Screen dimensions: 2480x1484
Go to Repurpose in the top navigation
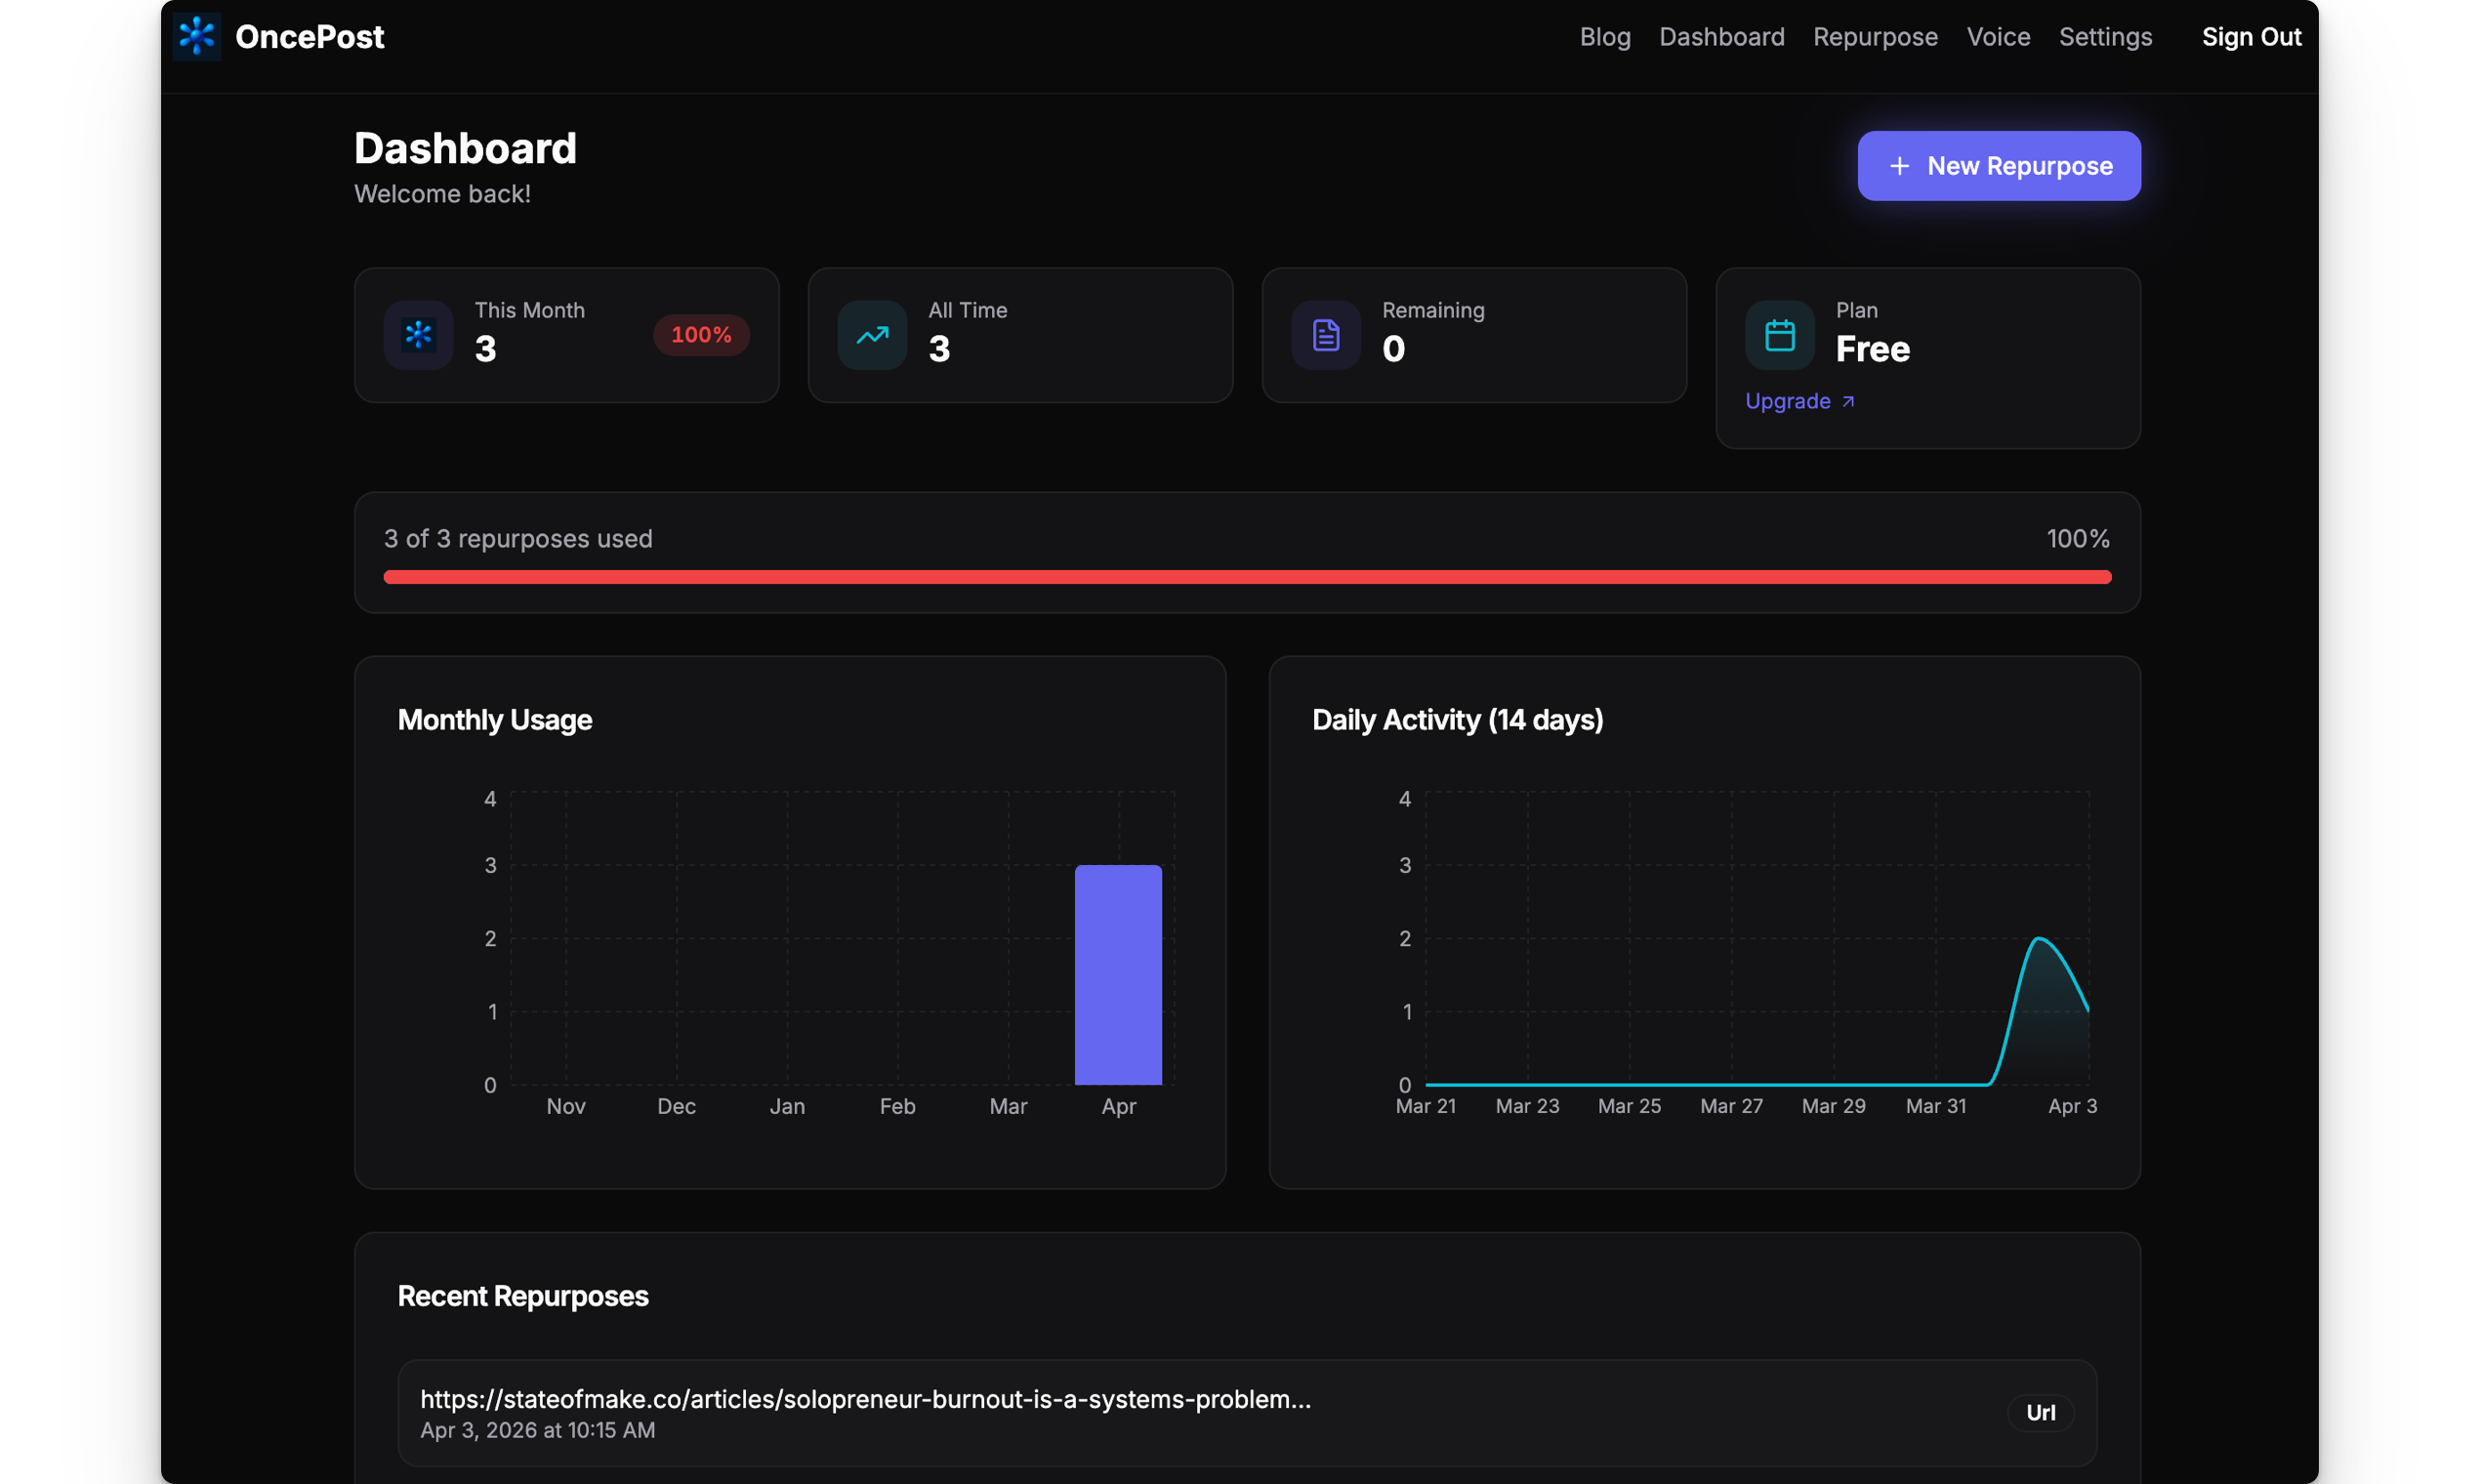coord(1875,37)
